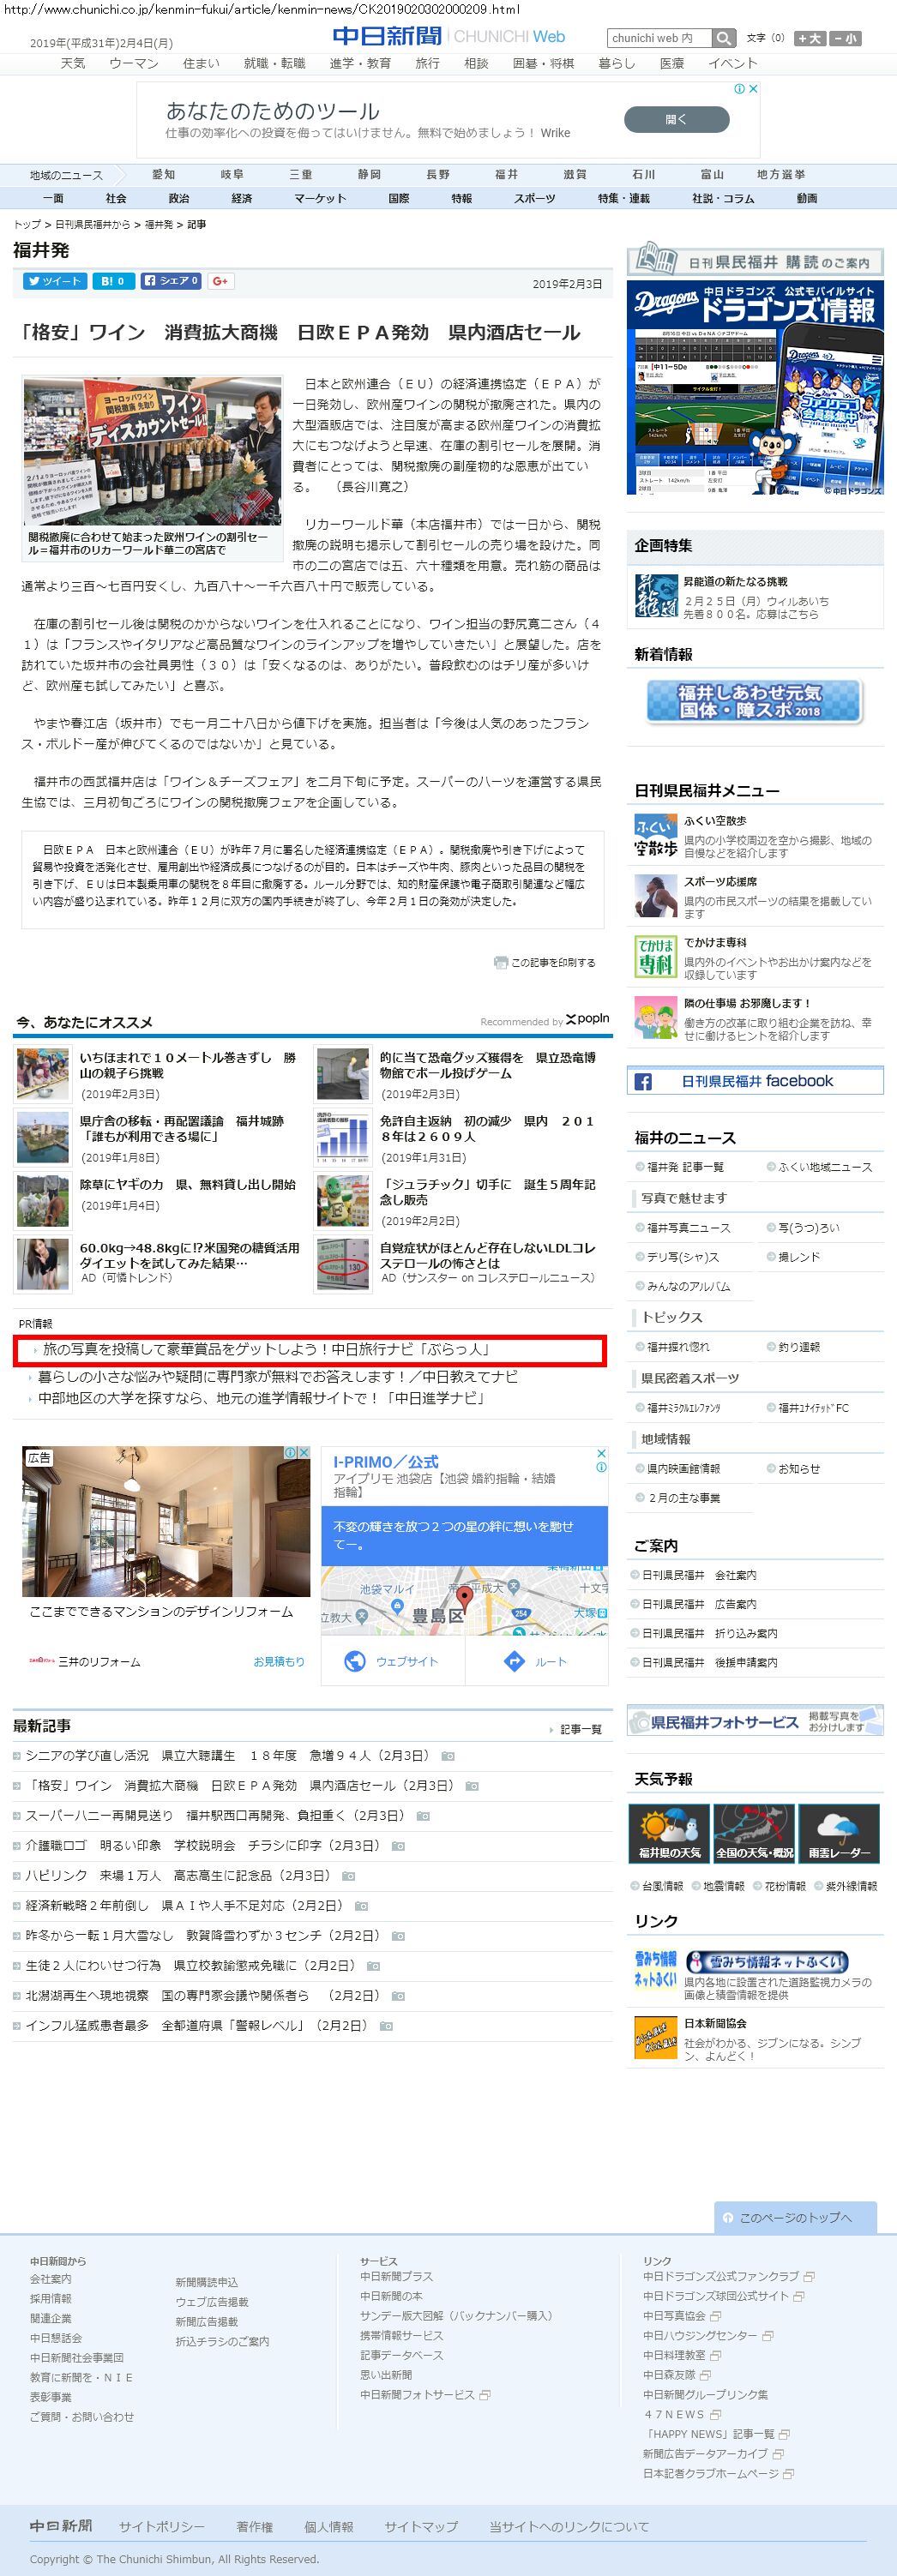Open the 県民福井 購読 banner
Viewport: 897px width, 2576px height.
click(x=755, y=261)
